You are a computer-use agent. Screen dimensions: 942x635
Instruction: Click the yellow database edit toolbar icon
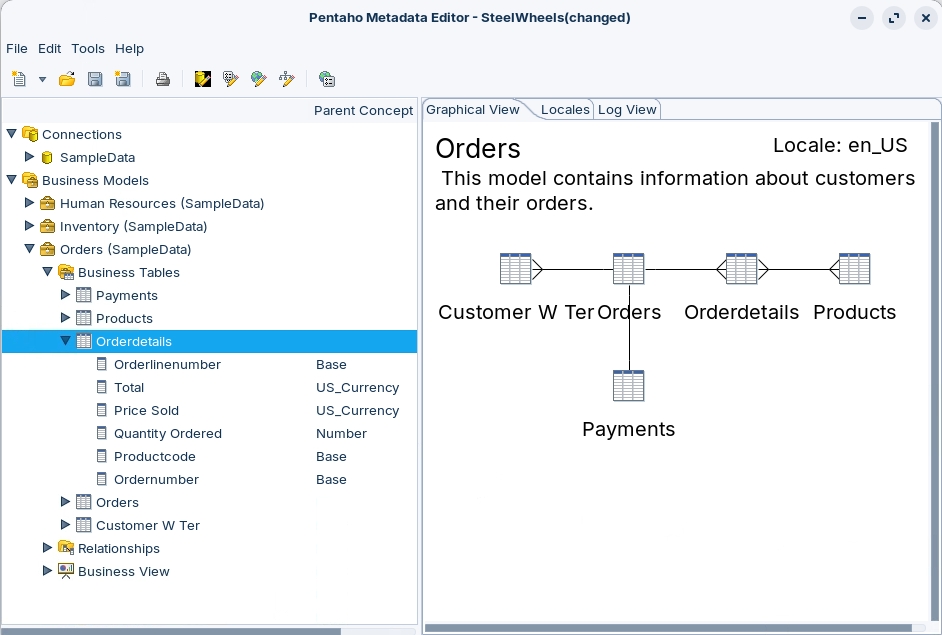[x=203, y=79]
